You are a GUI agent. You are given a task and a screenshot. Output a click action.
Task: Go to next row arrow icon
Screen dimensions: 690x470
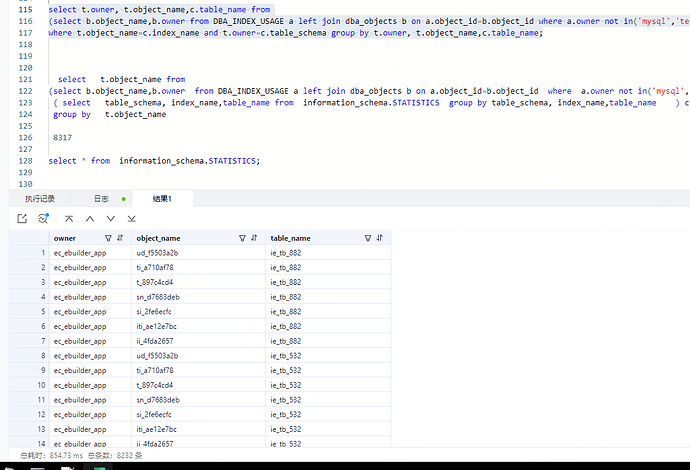pyautogui.click(x=110, y=219)
